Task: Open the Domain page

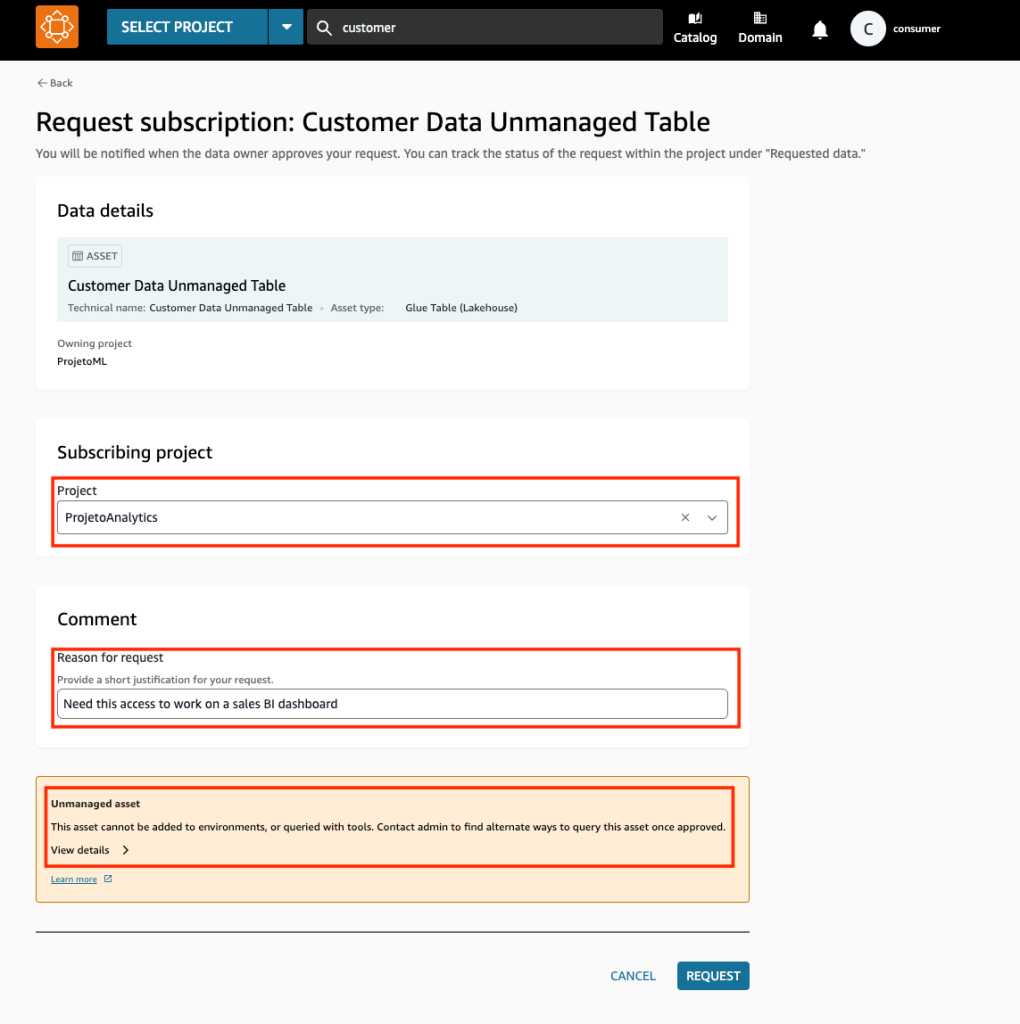Action: (760, 28)
